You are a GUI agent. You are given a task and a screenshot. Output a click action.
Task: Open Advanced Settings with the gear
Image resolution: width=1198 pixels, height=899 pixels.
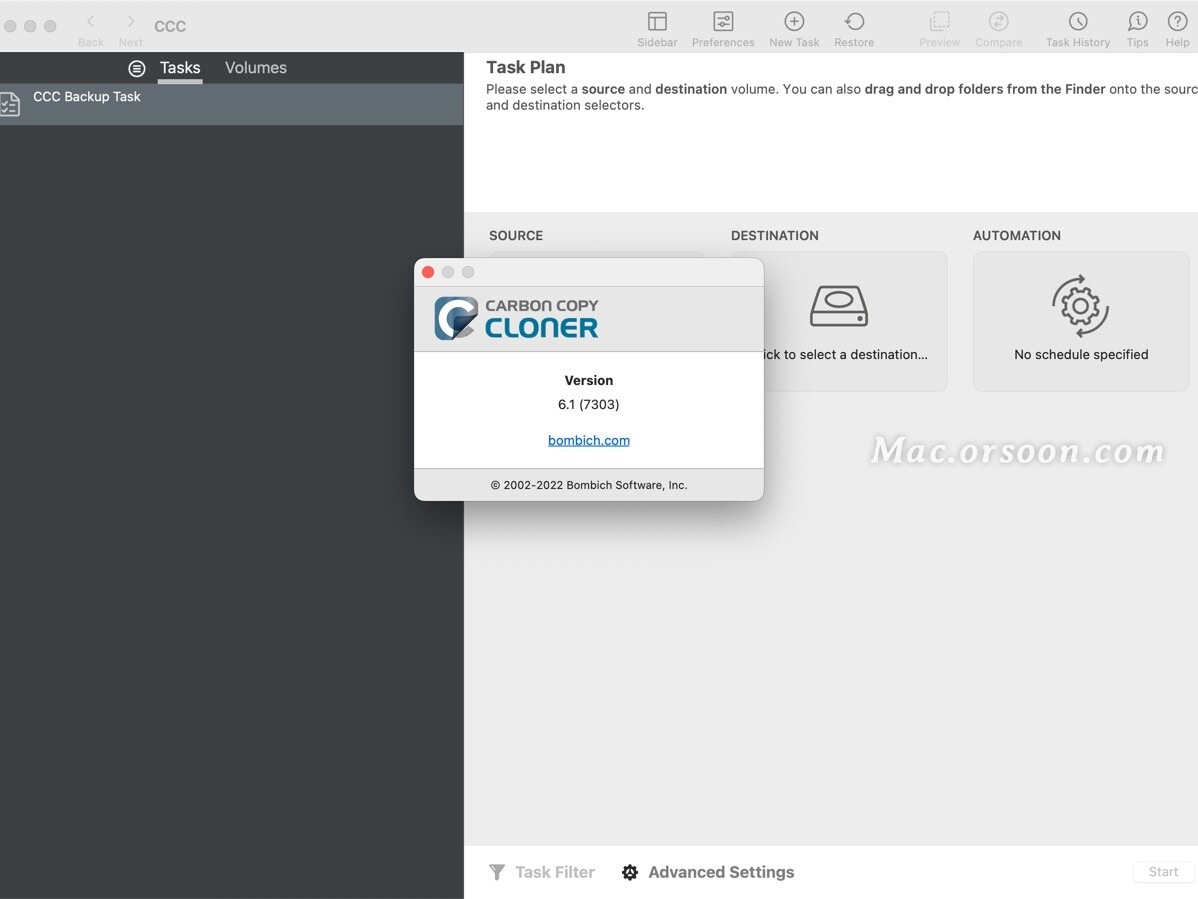[x=630, y=872]
